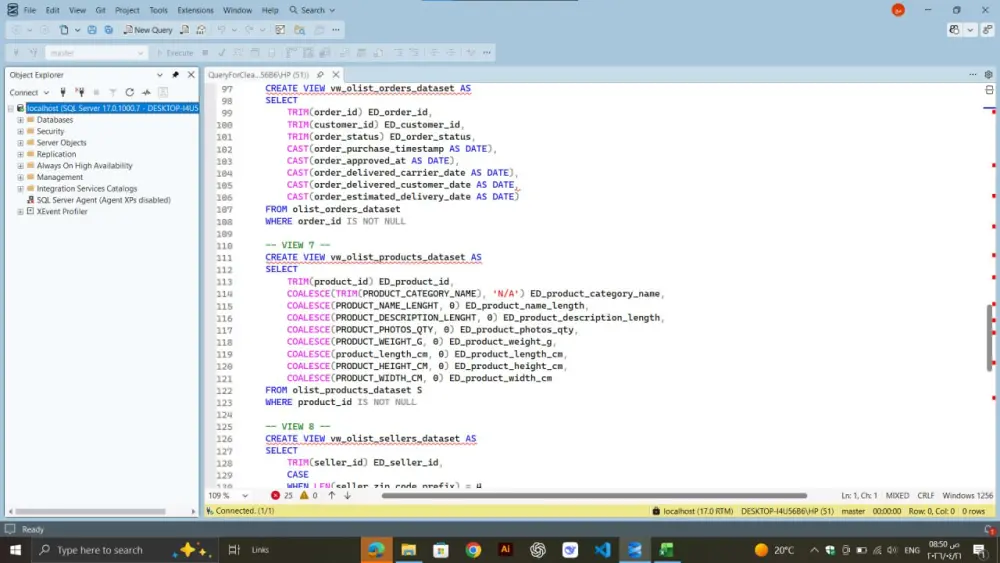Open the new file options dropdown arrow
This screenshot has height=563, width=1000.
coord(77,30)
